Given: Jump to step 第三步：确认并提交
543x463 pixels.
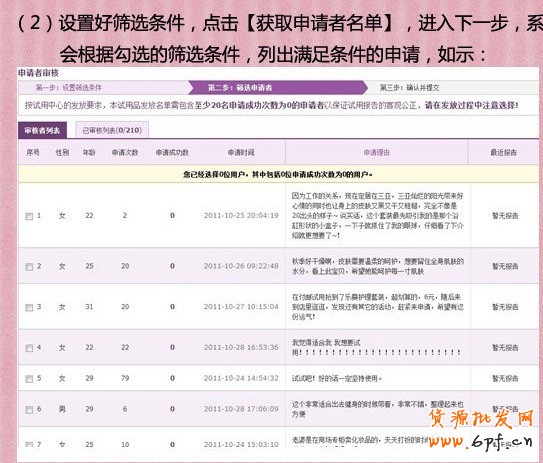Looking at the screenshot, I should (409, 88).
